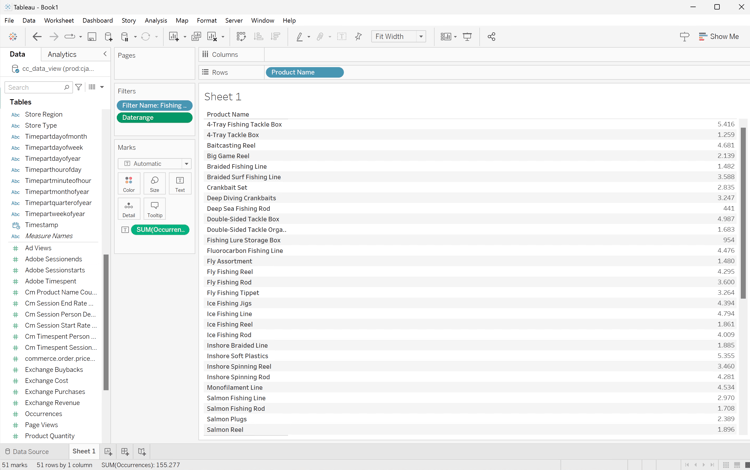
Task: Click the Filter Name: Fishing filter pill
Action: (x=154, y=106)
